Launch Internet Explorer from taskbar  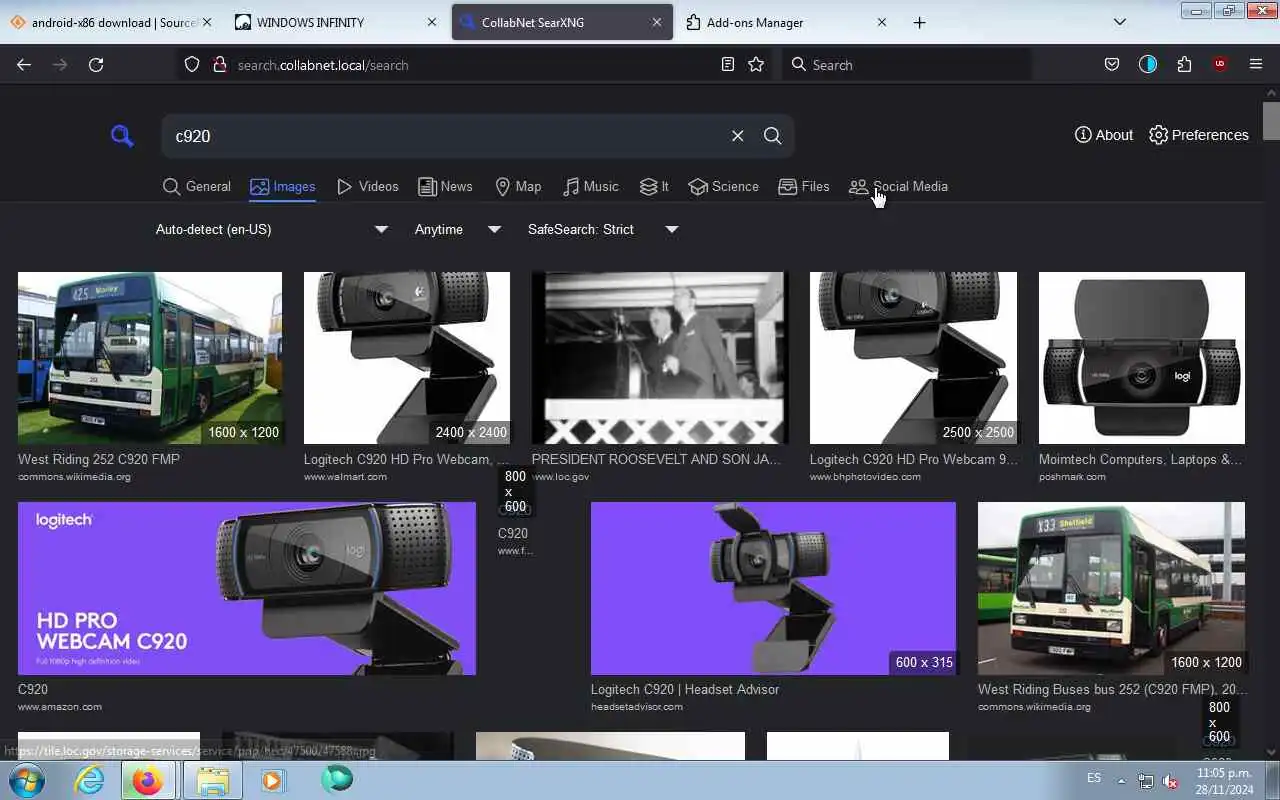tap(89, 780)
